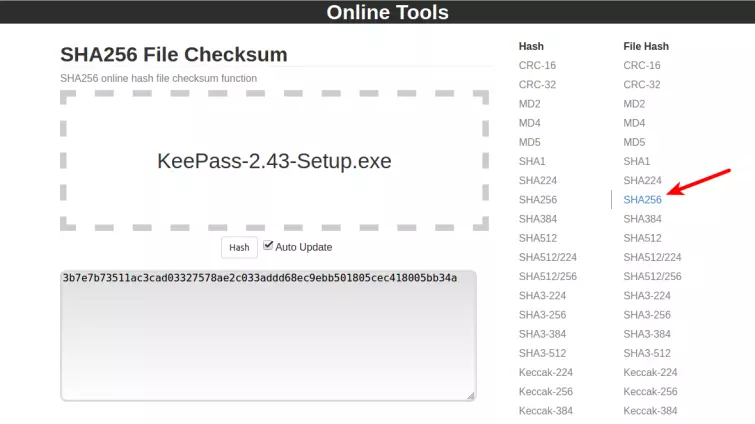Click the Online Tools header title
The image size is (755, 424).
tap(387, 13)
